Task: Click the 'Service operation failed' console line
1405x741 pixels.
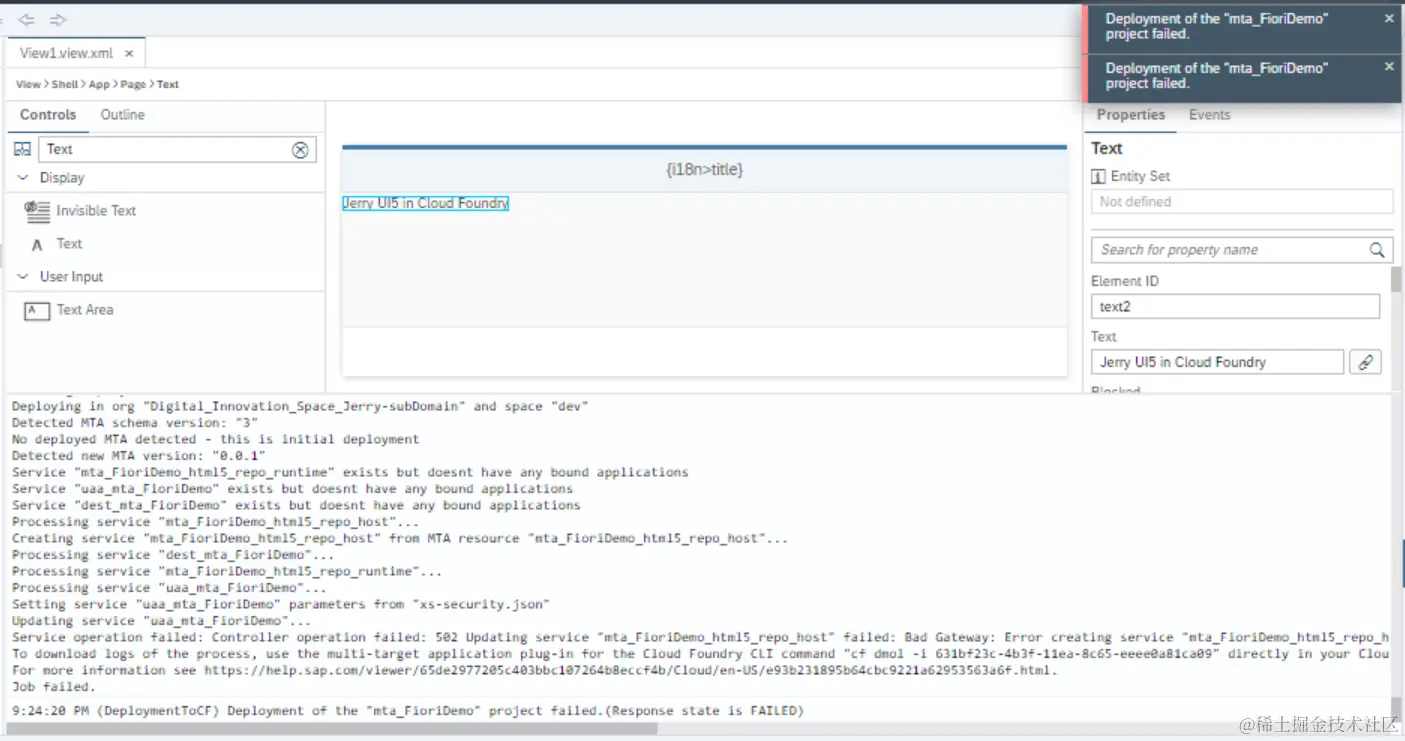Action: (x=700, y=637)
